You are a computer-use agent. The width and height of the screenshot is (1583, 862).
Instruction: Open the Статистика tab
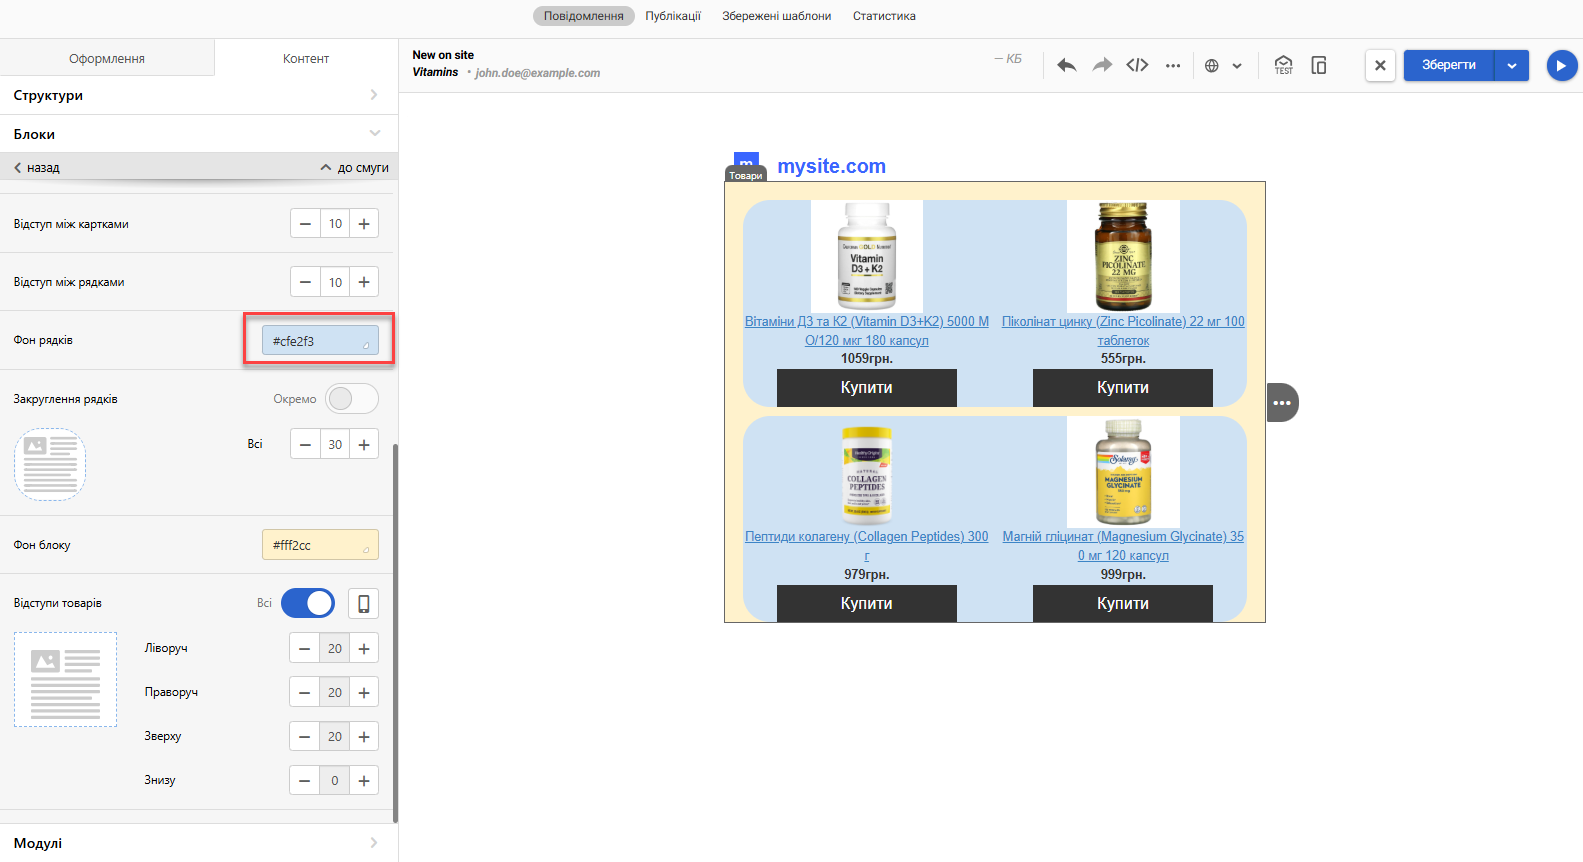tap(884, 16)
